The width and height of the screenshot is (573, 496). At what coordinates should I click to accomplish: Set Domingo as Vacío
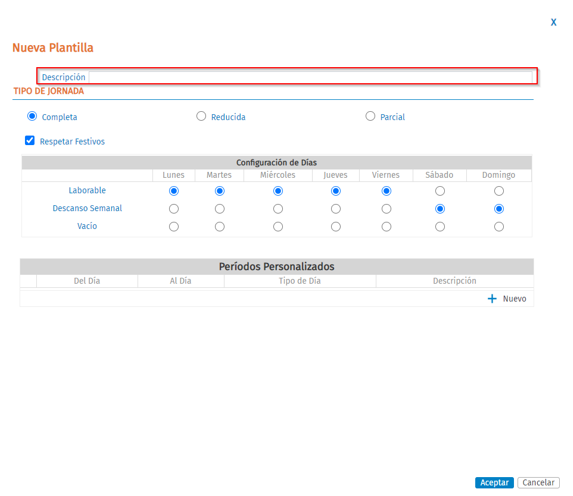click(x=499, y=227)
